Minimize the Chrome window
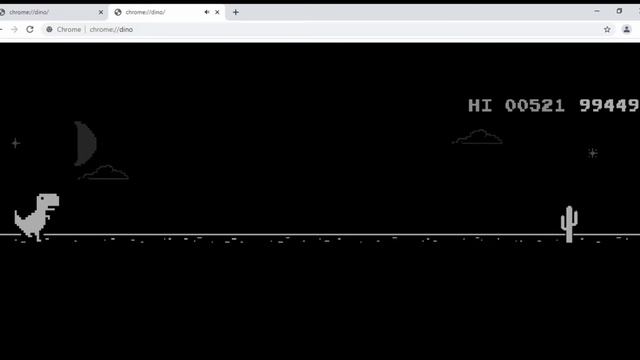 click(597, 11)
